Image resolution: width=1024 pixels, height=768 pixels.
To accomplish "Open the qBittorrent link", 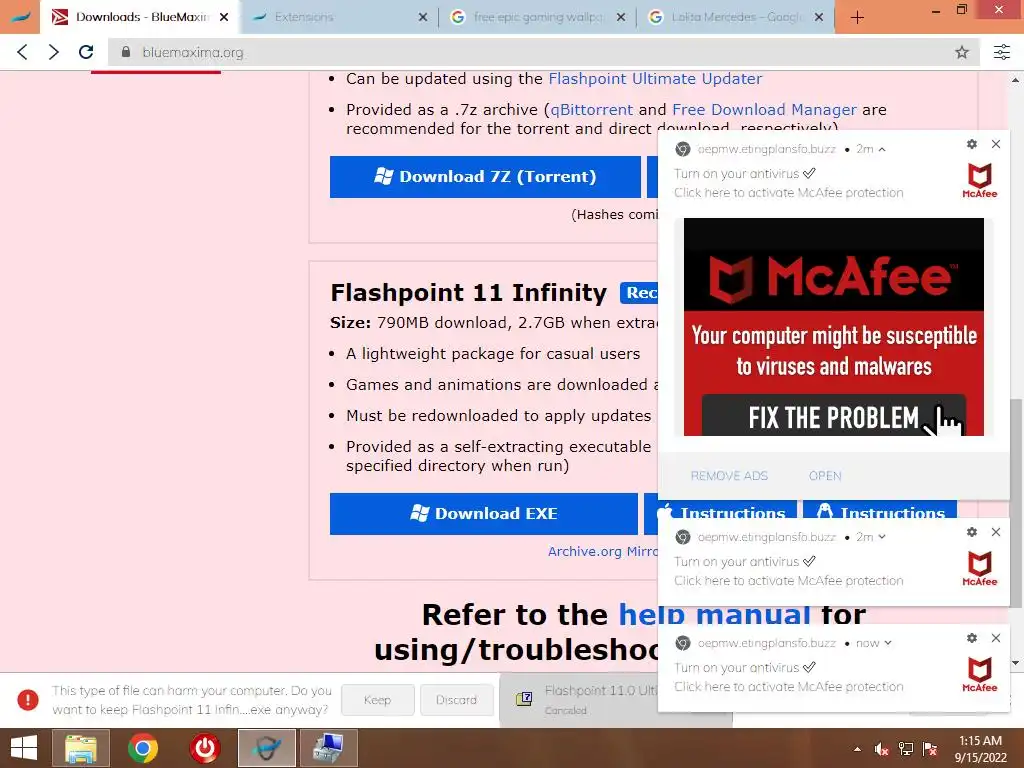I will coord(592,110).
